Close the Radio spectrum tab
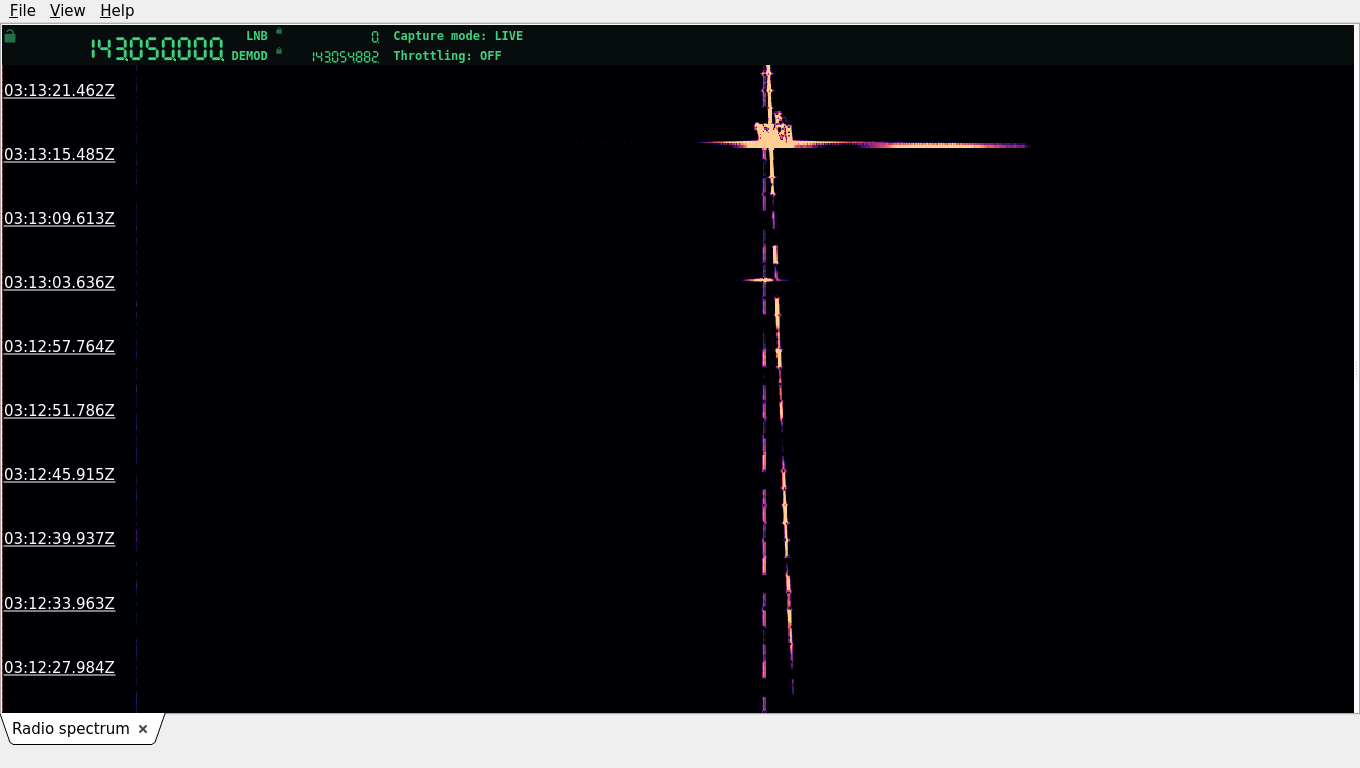Screen dimensions: 1360x768 point(143,729)
